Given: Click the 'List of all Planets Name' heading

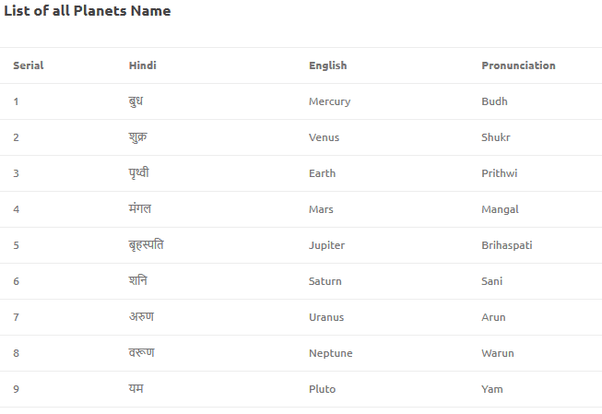Looking at the screenshot, I should pos(87,11).
